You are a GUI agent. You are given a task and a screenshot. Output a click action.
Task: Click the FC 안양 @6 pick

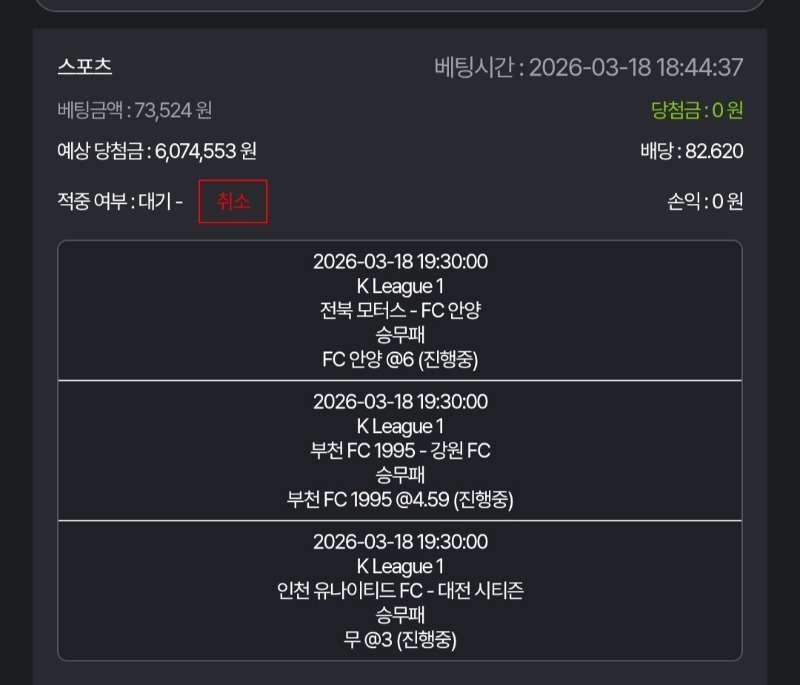click(400, 359)
